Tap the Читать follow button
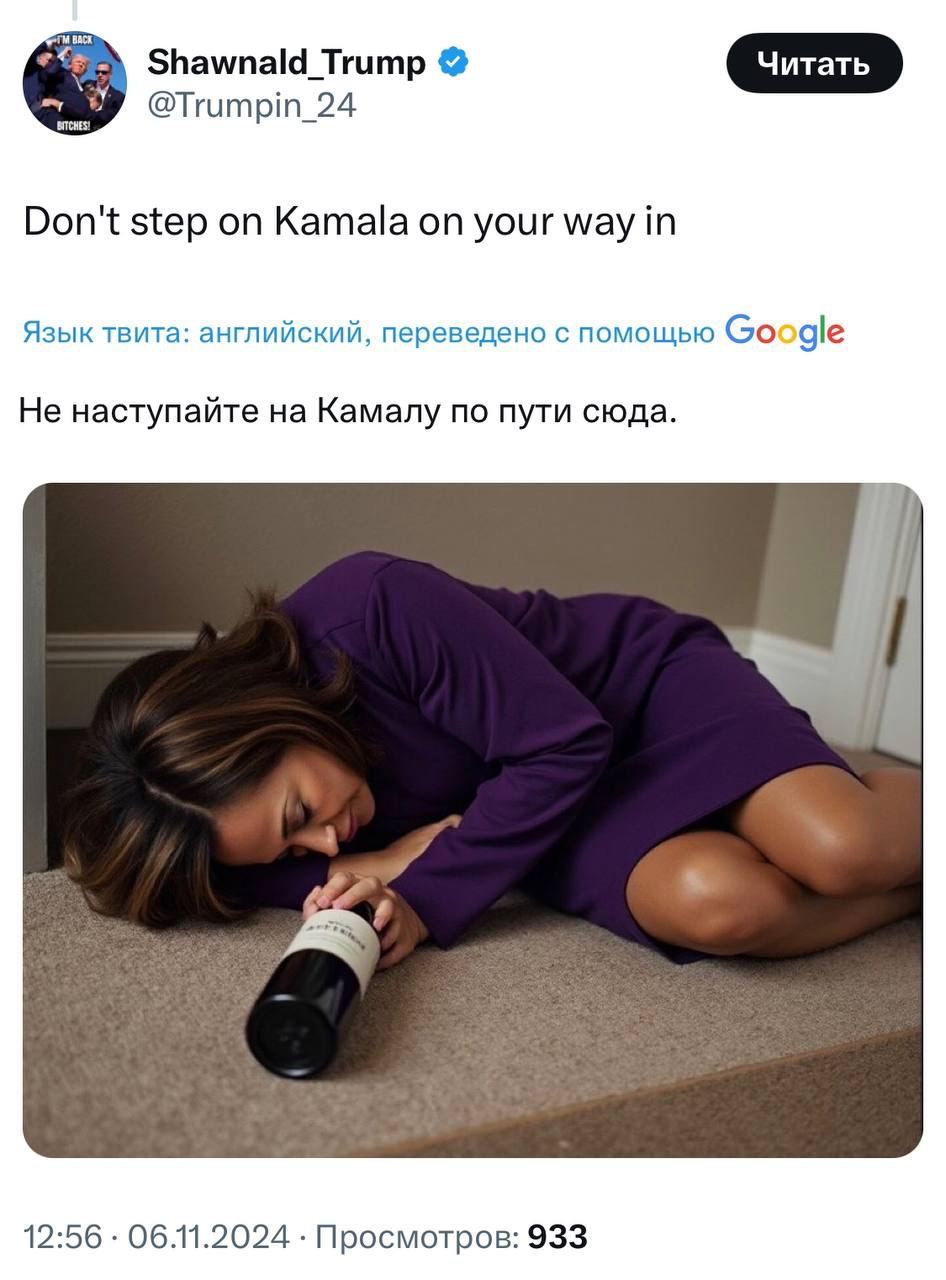 pyautogui.click(x=814, y=64)
